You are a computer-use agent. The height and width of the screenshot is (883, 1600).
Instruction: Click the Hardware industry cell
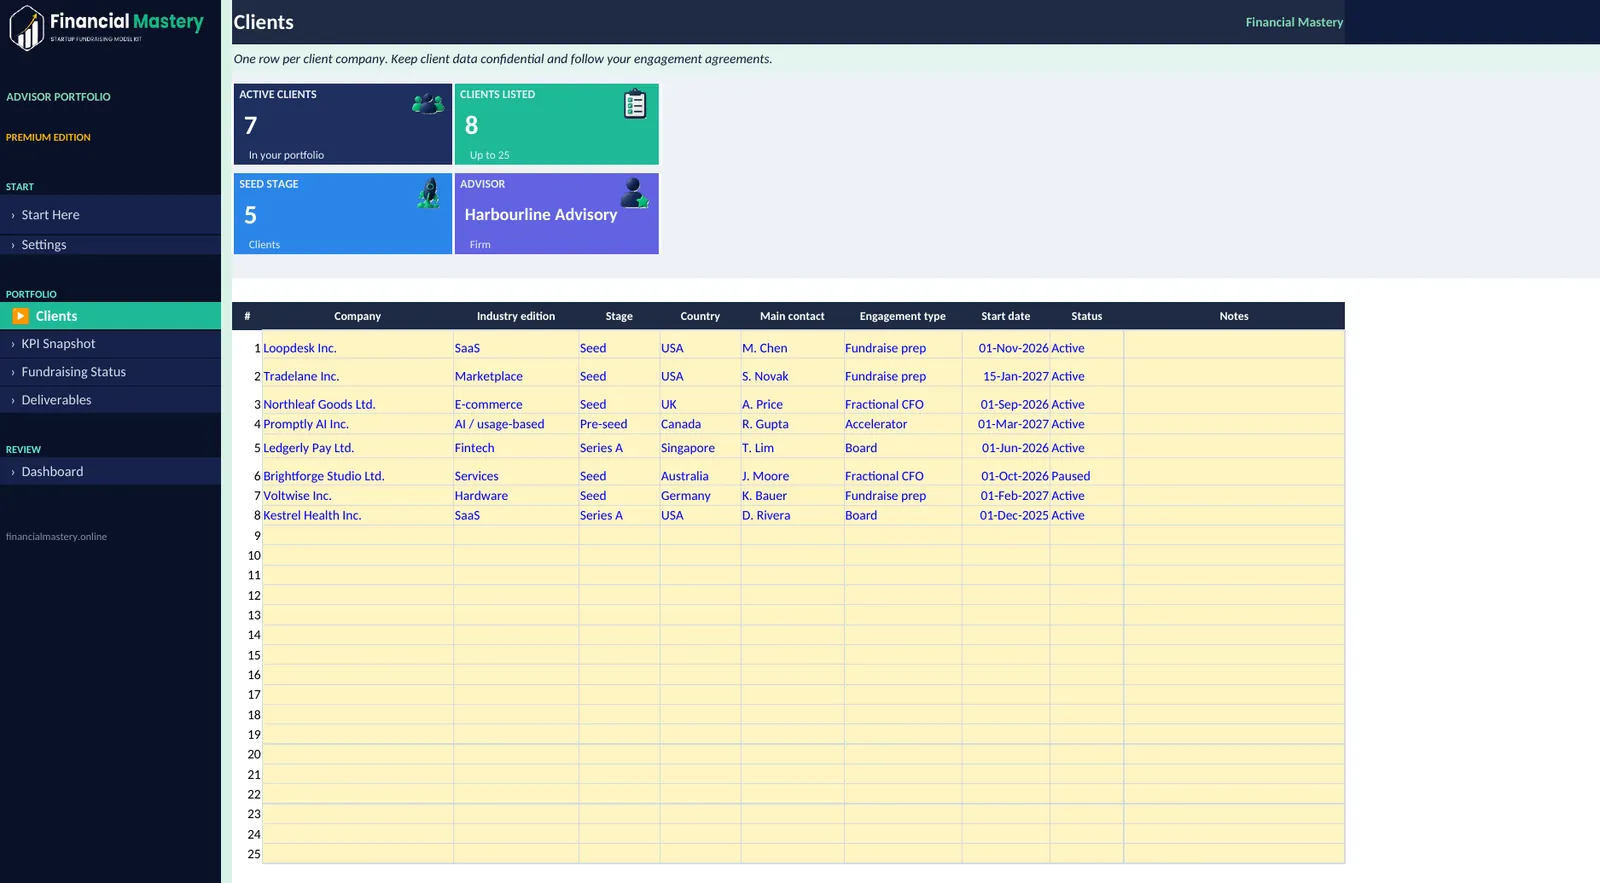coord(516,496)
